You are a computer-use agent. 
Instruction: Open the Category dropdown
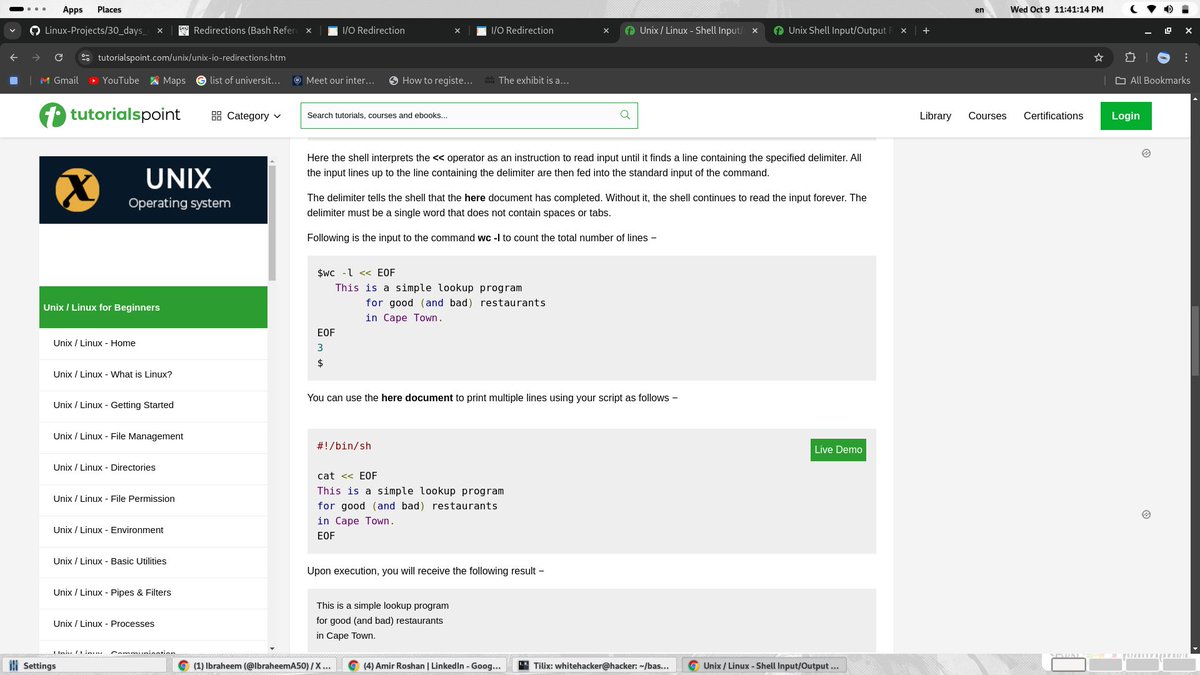pos(245,115)
